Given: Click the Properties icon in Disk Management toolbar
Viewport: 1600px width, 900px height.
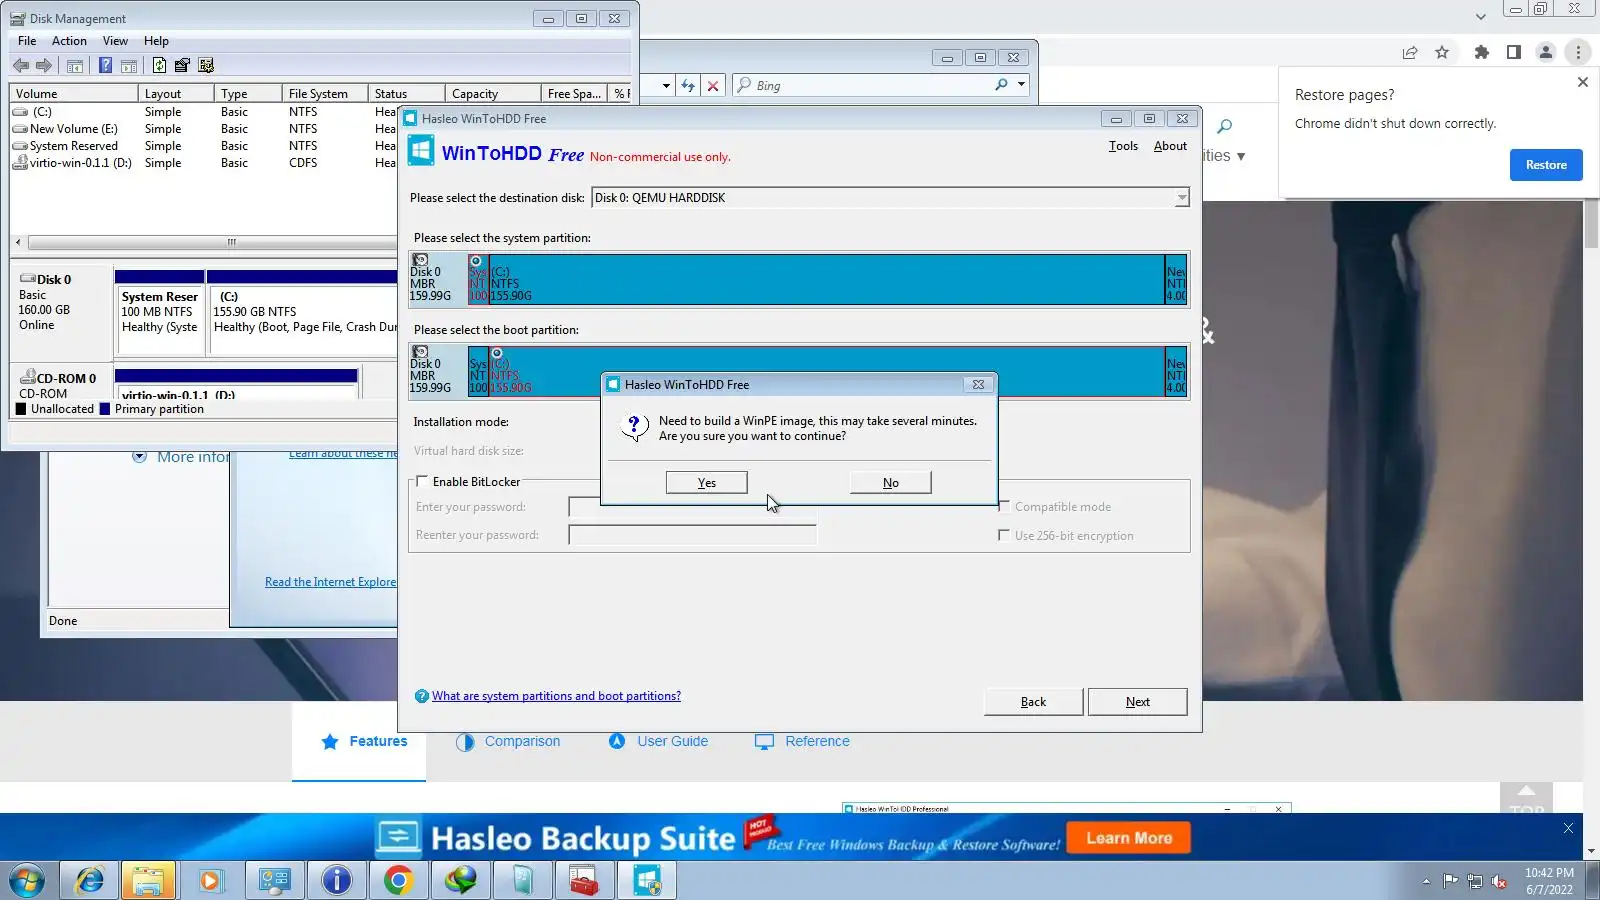Looking at the screenshot, I should click(182, 66).
